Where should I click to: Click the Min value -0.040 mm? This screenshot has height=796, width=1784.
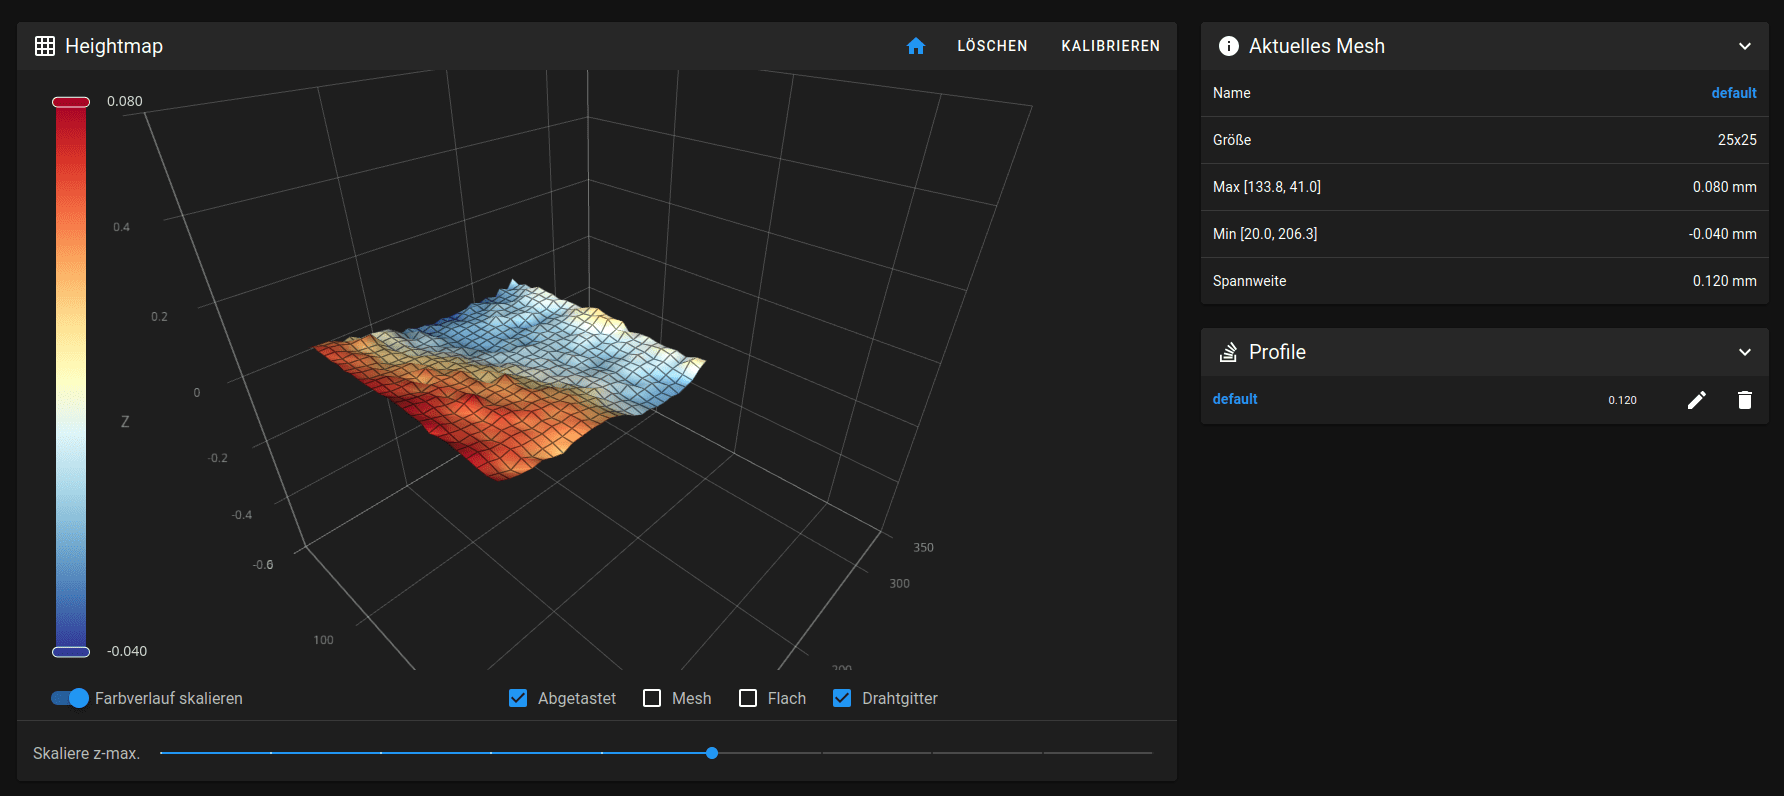click(x=1723, y=234)
